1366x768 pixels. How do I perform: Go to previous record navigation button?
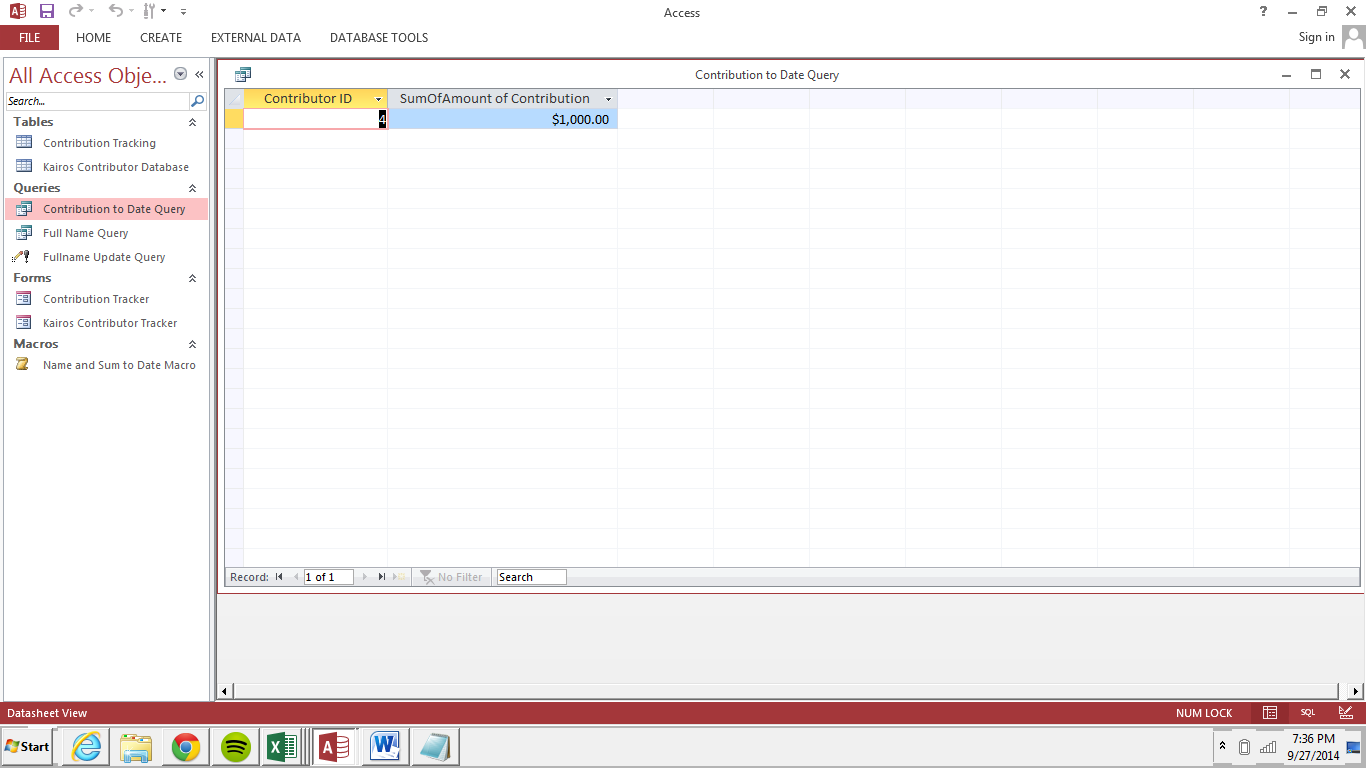pyautogui.click(x=296, y=577)
